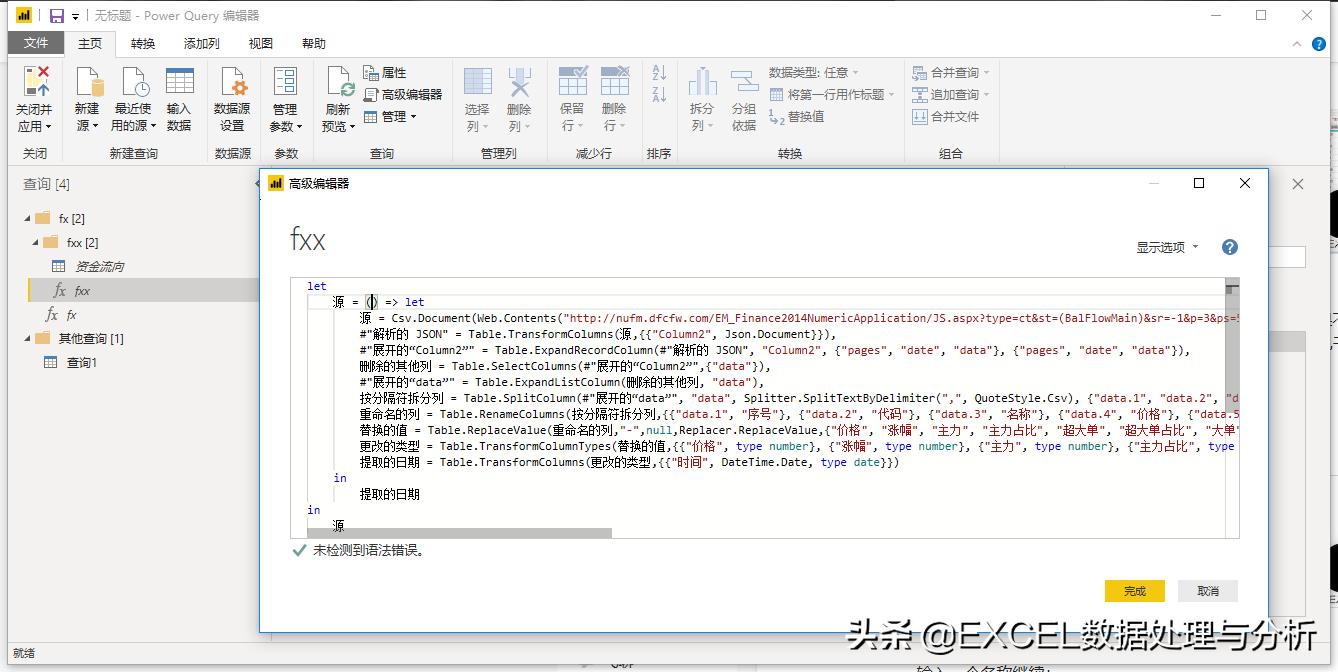Viewport: 1338px width, 672px height.
Task: Select the 资金流向 query in list
Action: [99, 266]
